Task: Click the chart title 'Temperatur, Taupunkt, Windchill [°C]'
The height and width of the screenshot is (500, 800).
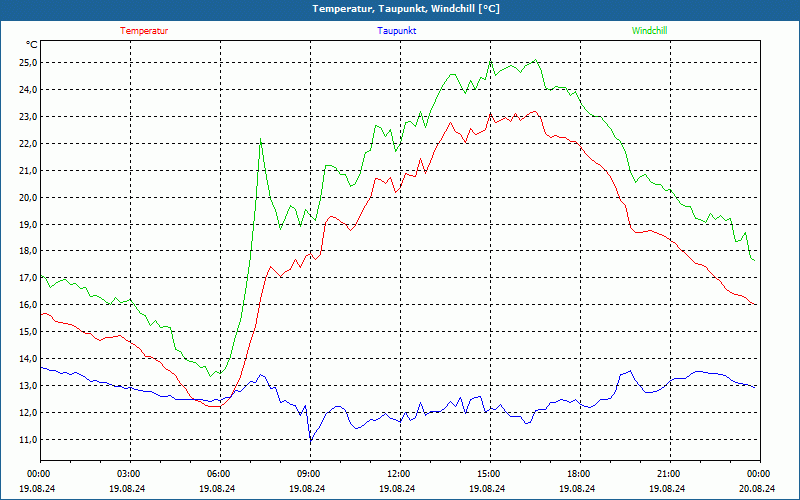Action: [x=406, y=9]
